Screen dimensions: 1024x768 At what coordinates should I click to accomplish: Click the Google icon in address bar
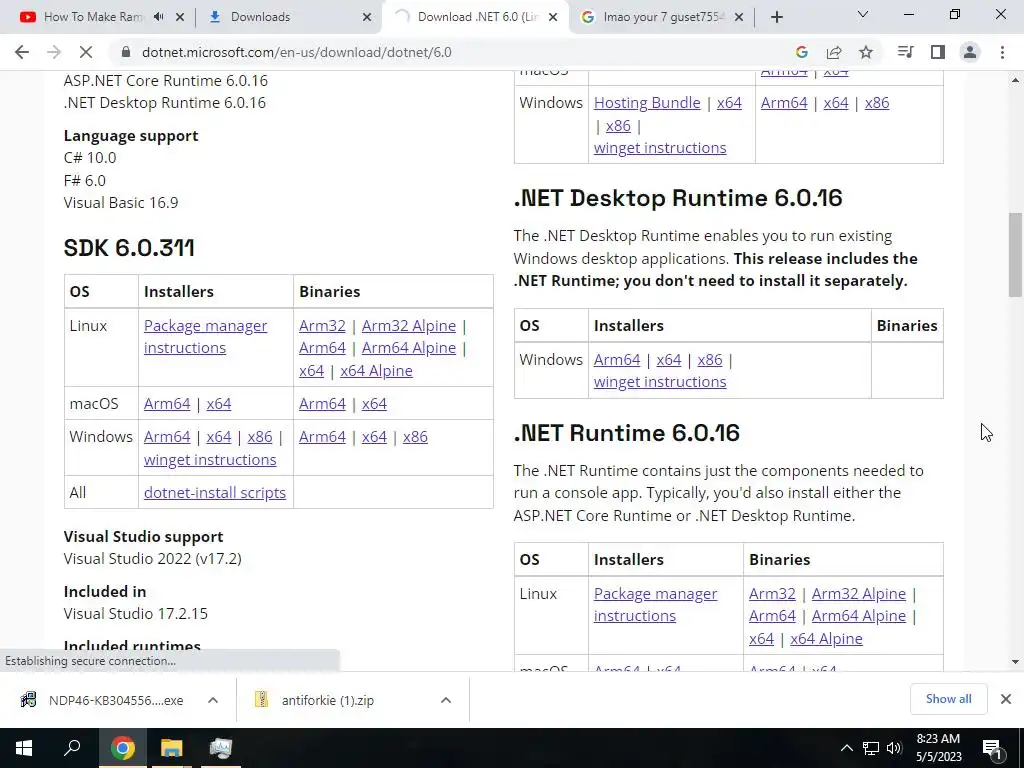pos(802,52)
